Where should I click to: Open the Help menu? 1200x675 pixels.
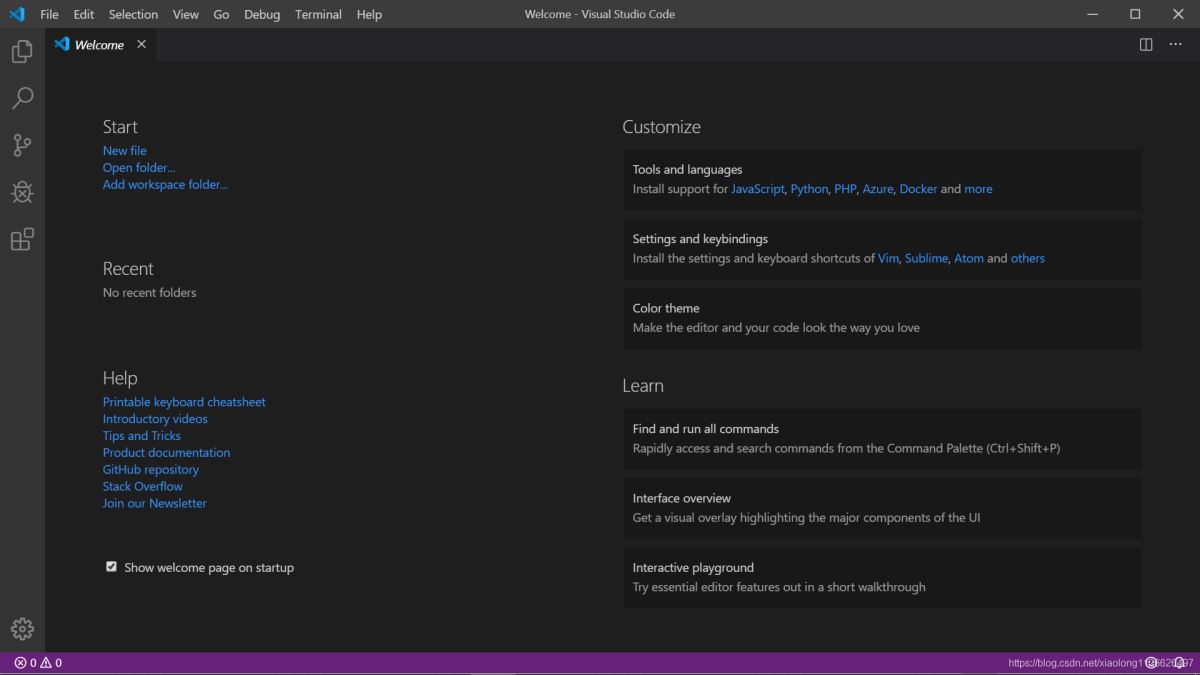[x=369, y=14]
